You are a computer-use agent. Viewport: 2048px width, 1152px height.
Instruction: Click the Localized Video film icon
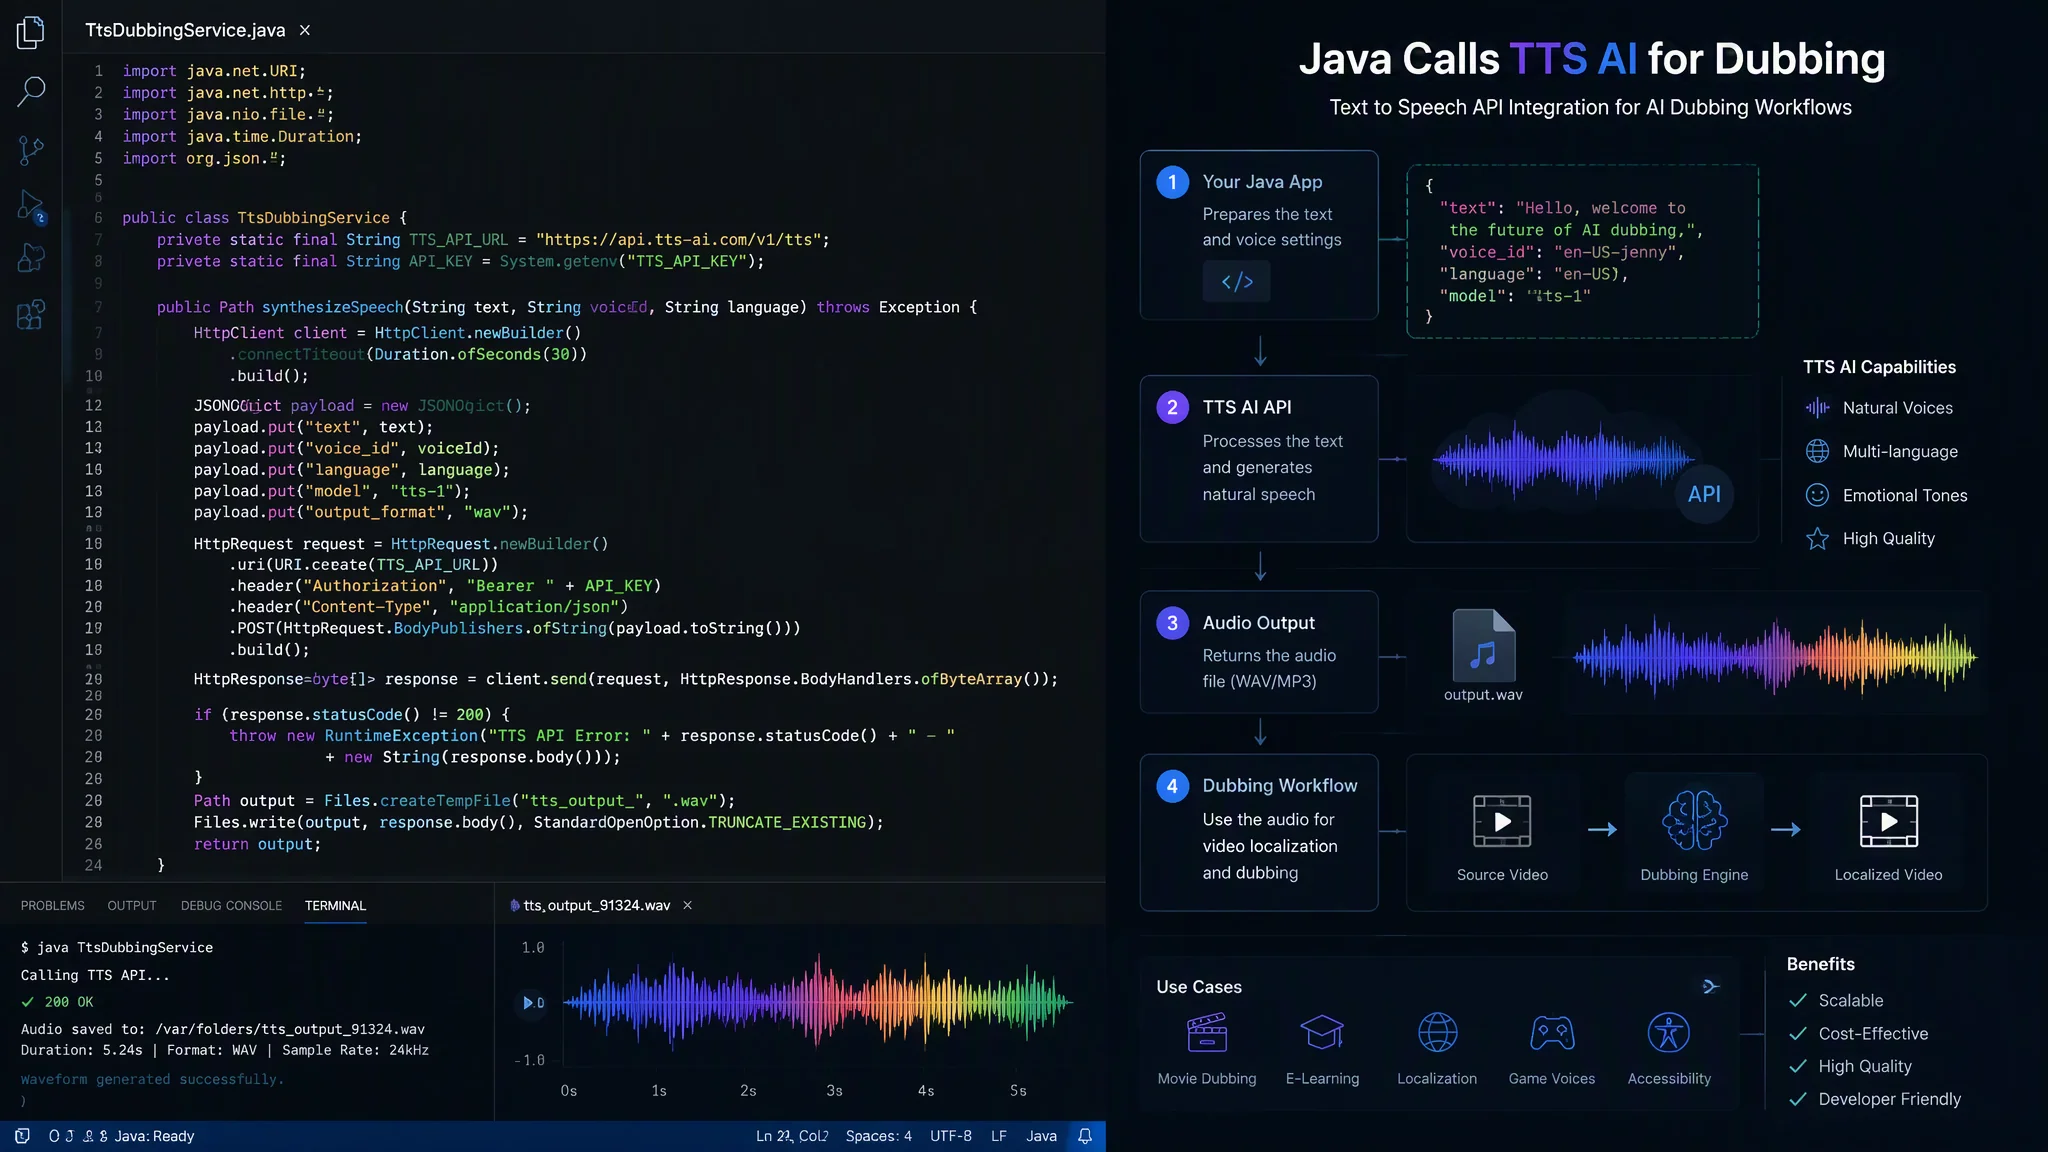pyautogui.click(x=1888, y=822)
